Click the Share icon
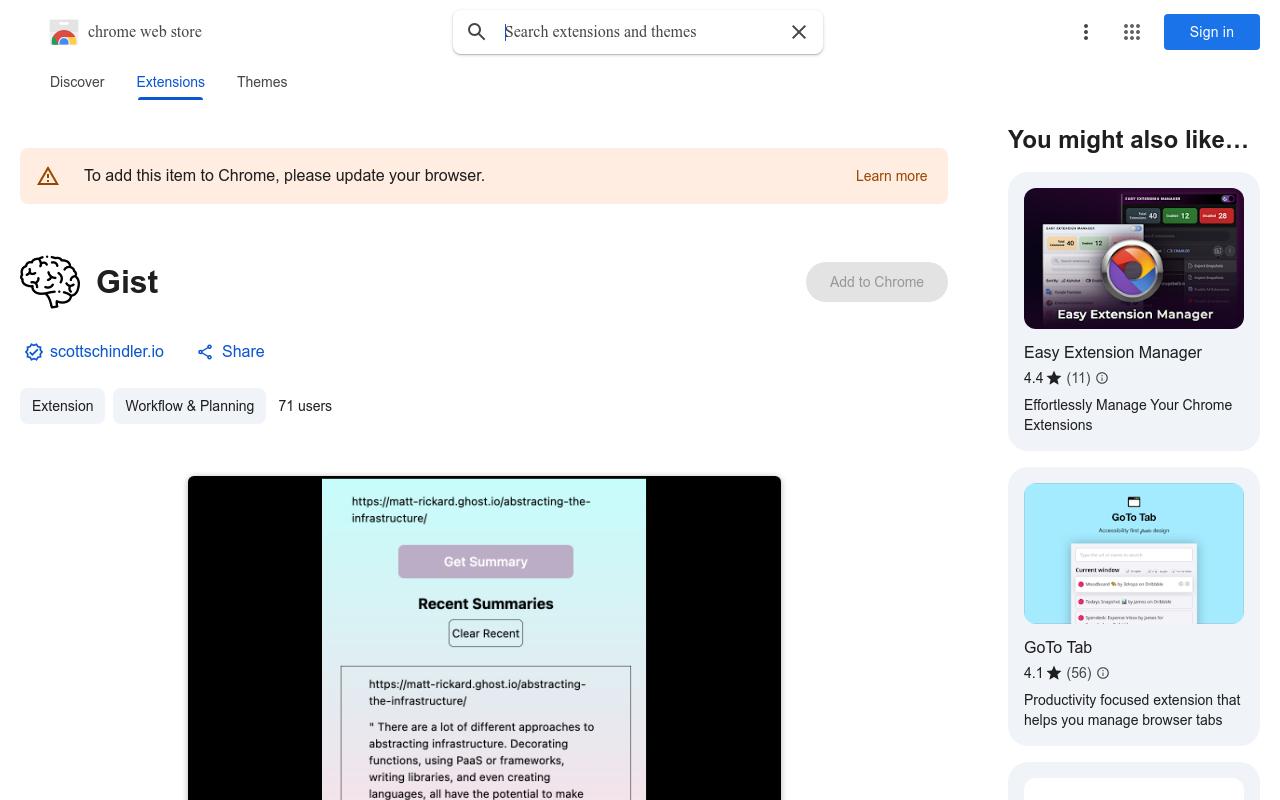1280x800 pixels. pos(205,352)
